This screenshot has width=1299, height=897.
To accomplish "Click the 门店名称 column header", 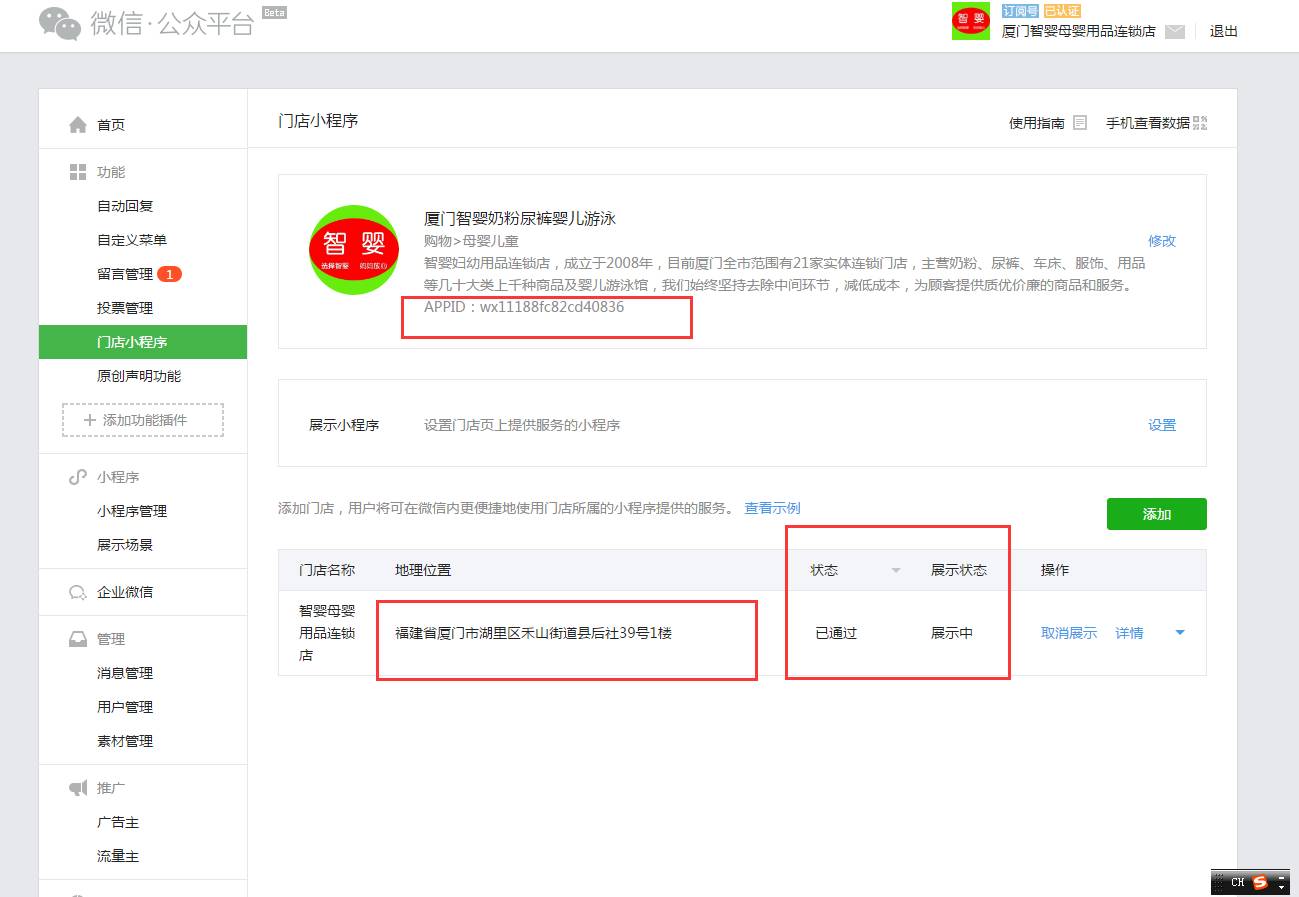I will 327,570.
